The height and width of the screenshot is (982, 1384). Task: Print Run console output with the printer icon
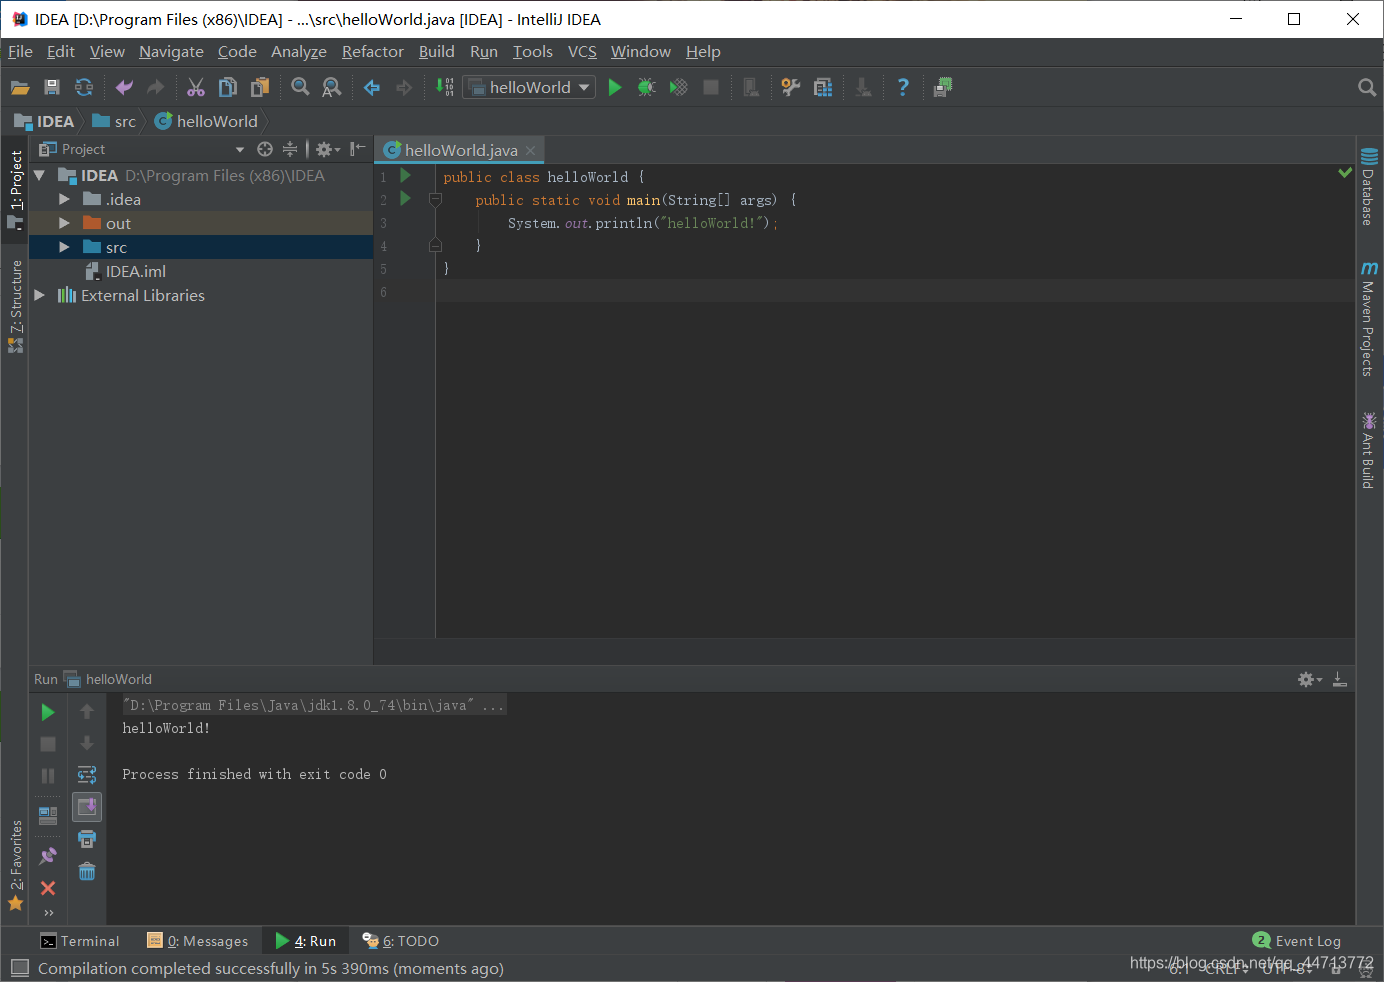pos(87,839)
